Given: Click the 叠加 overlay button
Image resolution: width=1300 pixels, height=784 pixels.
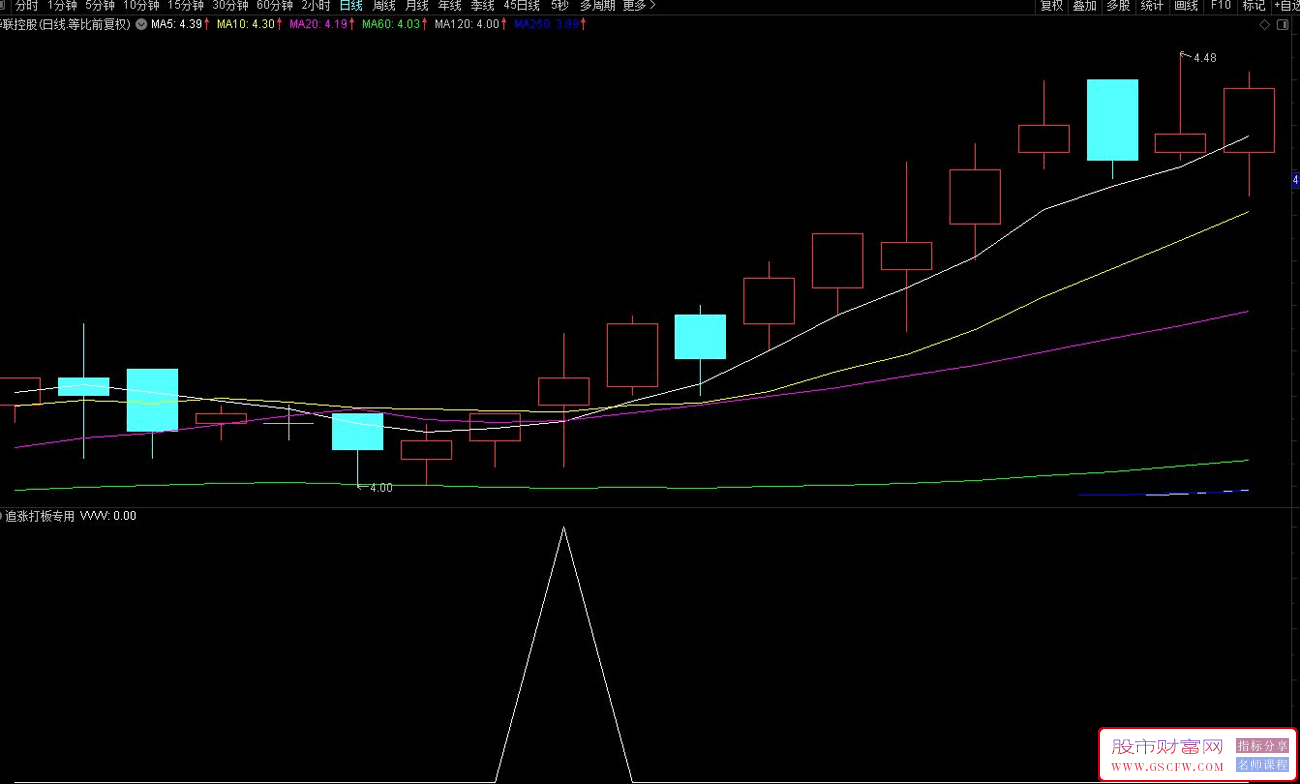Looking at the screenshot, I should click(x=1084, y=6).
